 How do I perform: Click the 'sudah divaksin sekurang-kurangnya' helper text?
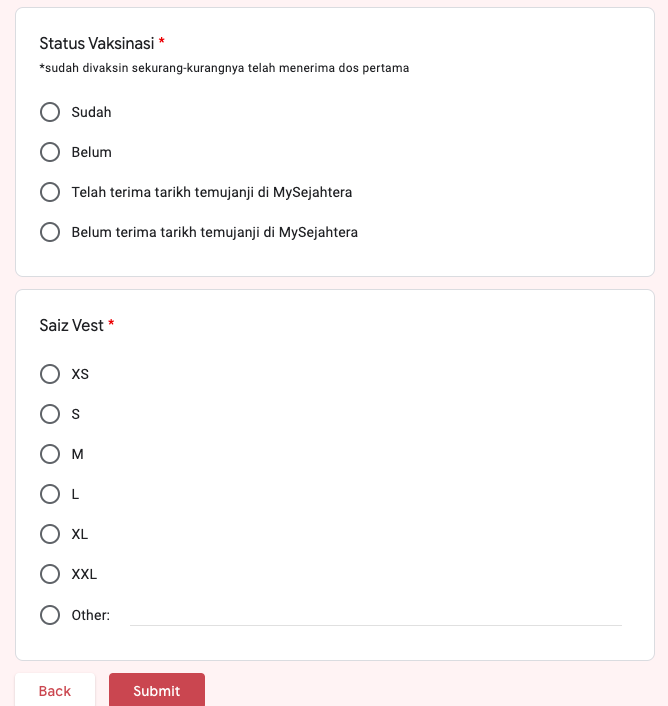(x=224, y=68)
